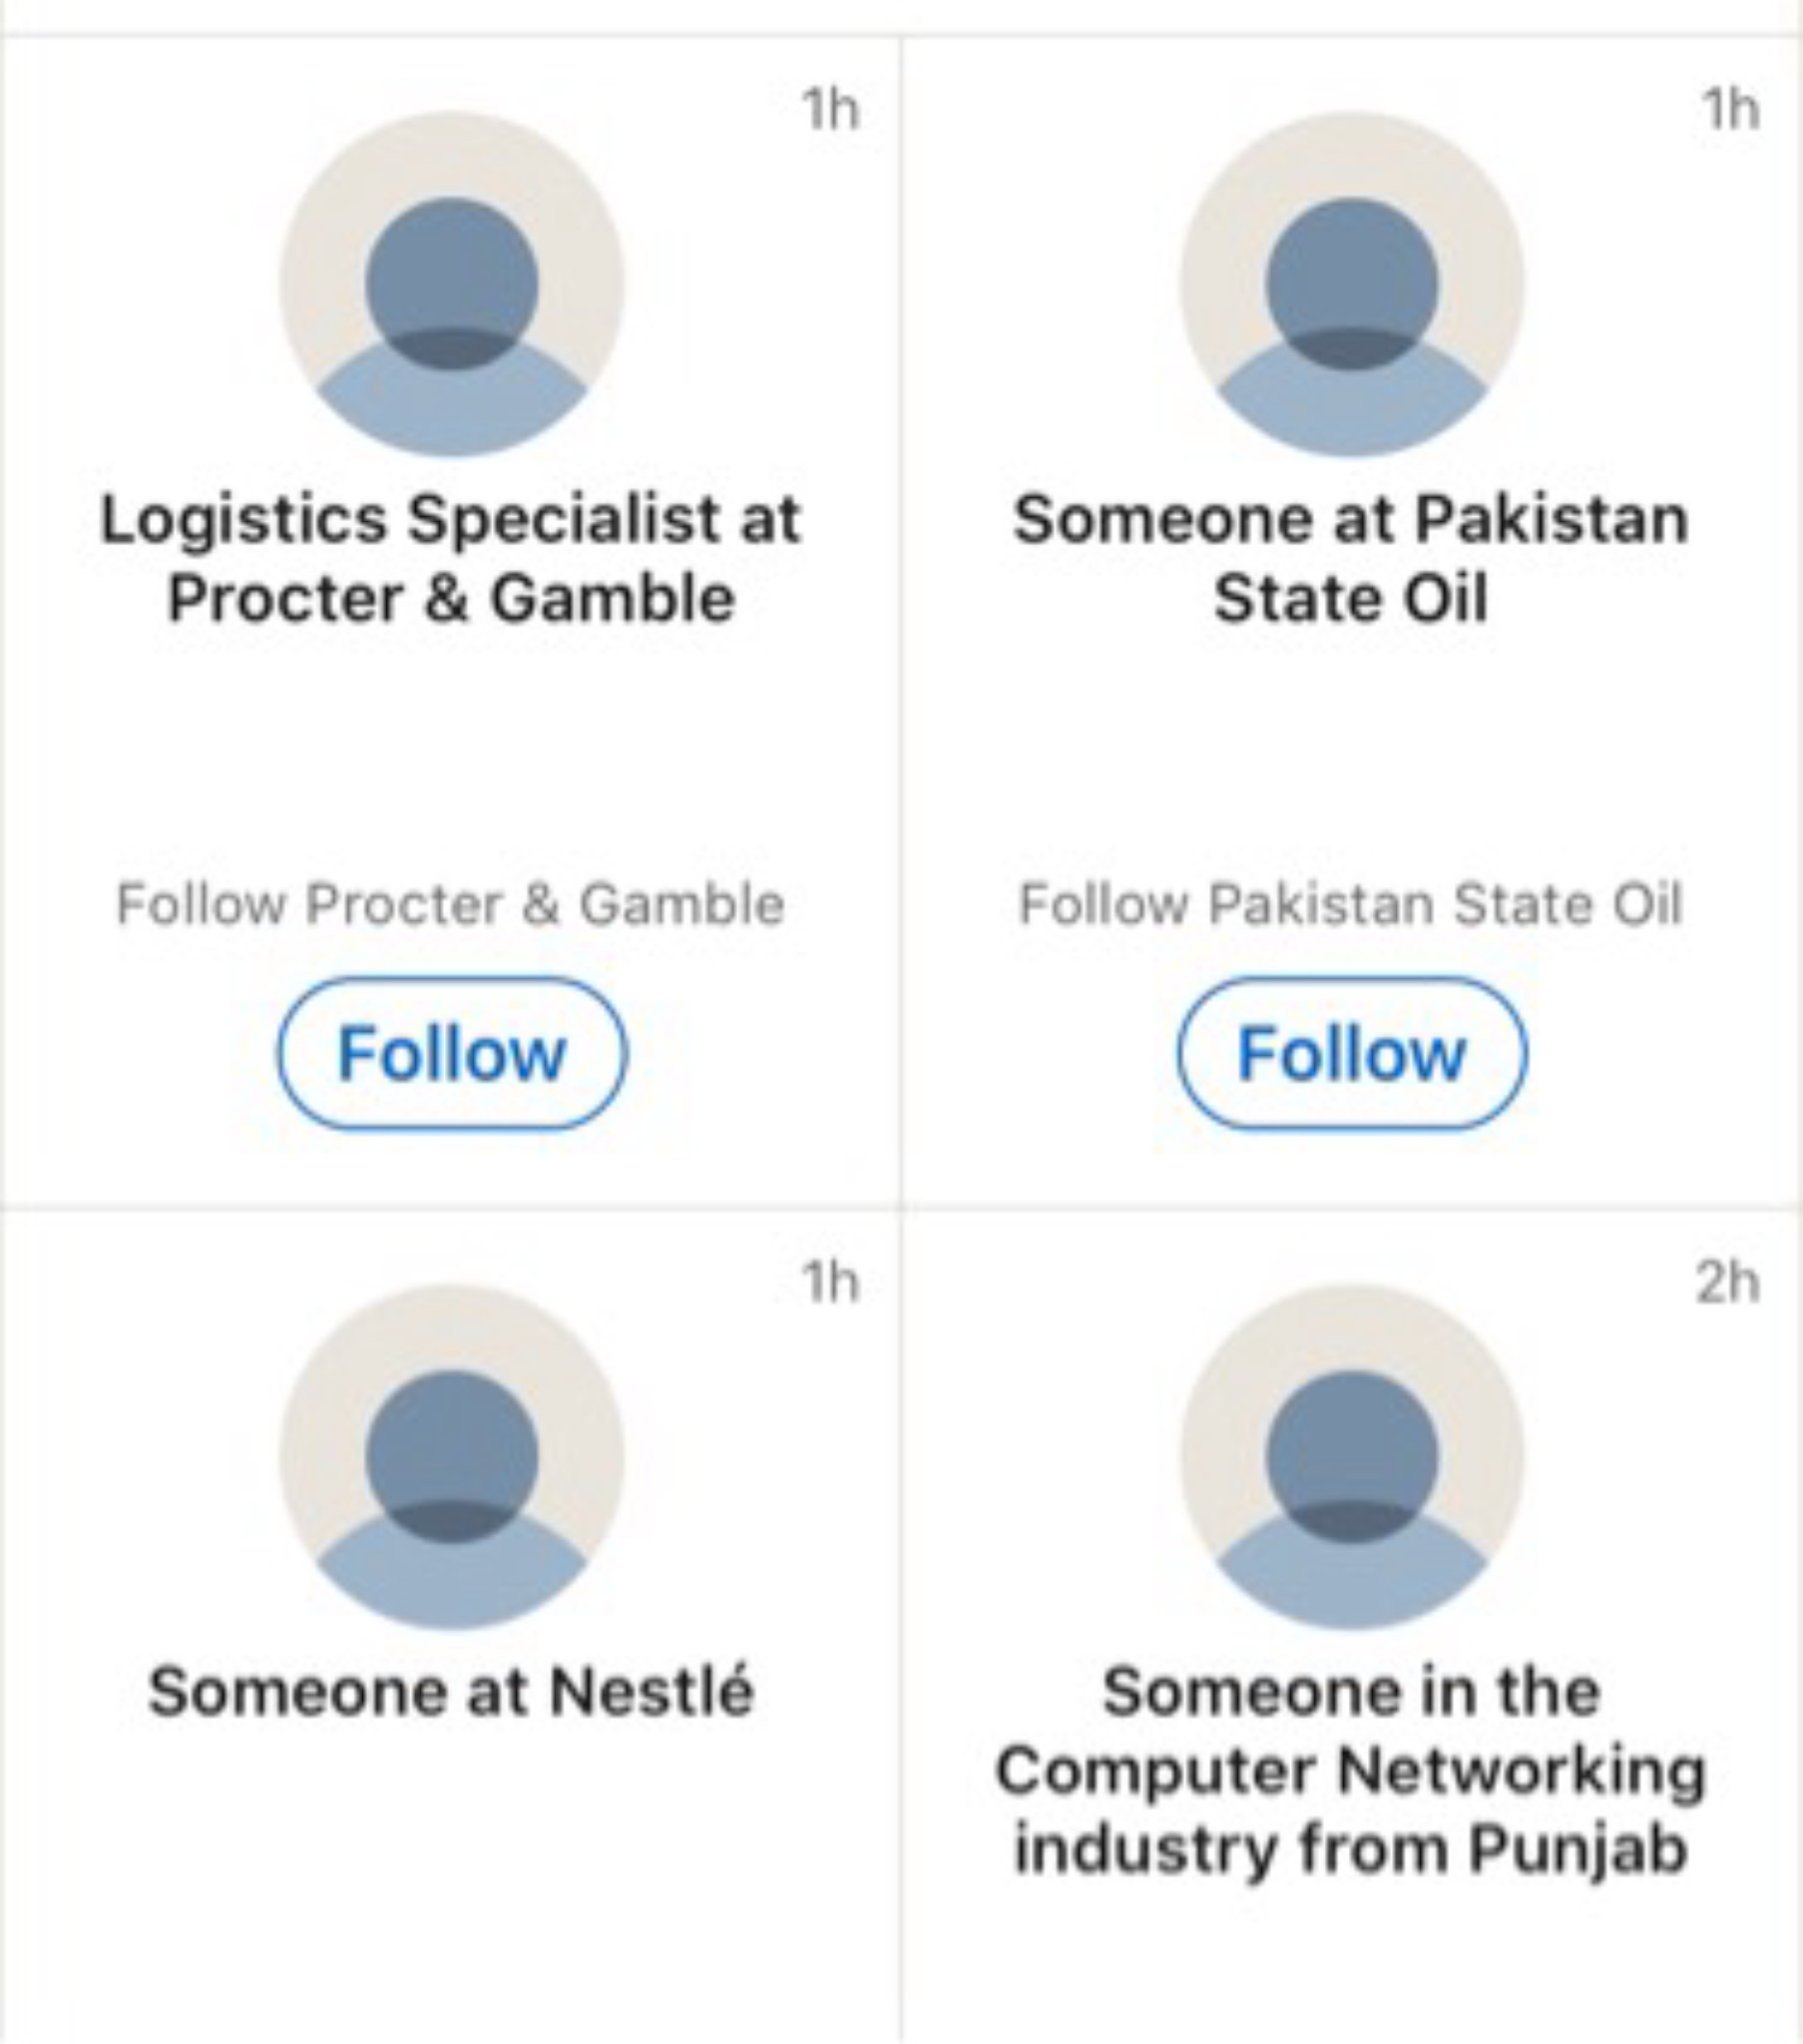
Task: Click the 1h timestamp on Pakistan State Oil card
Action: tap(1731, 109)
